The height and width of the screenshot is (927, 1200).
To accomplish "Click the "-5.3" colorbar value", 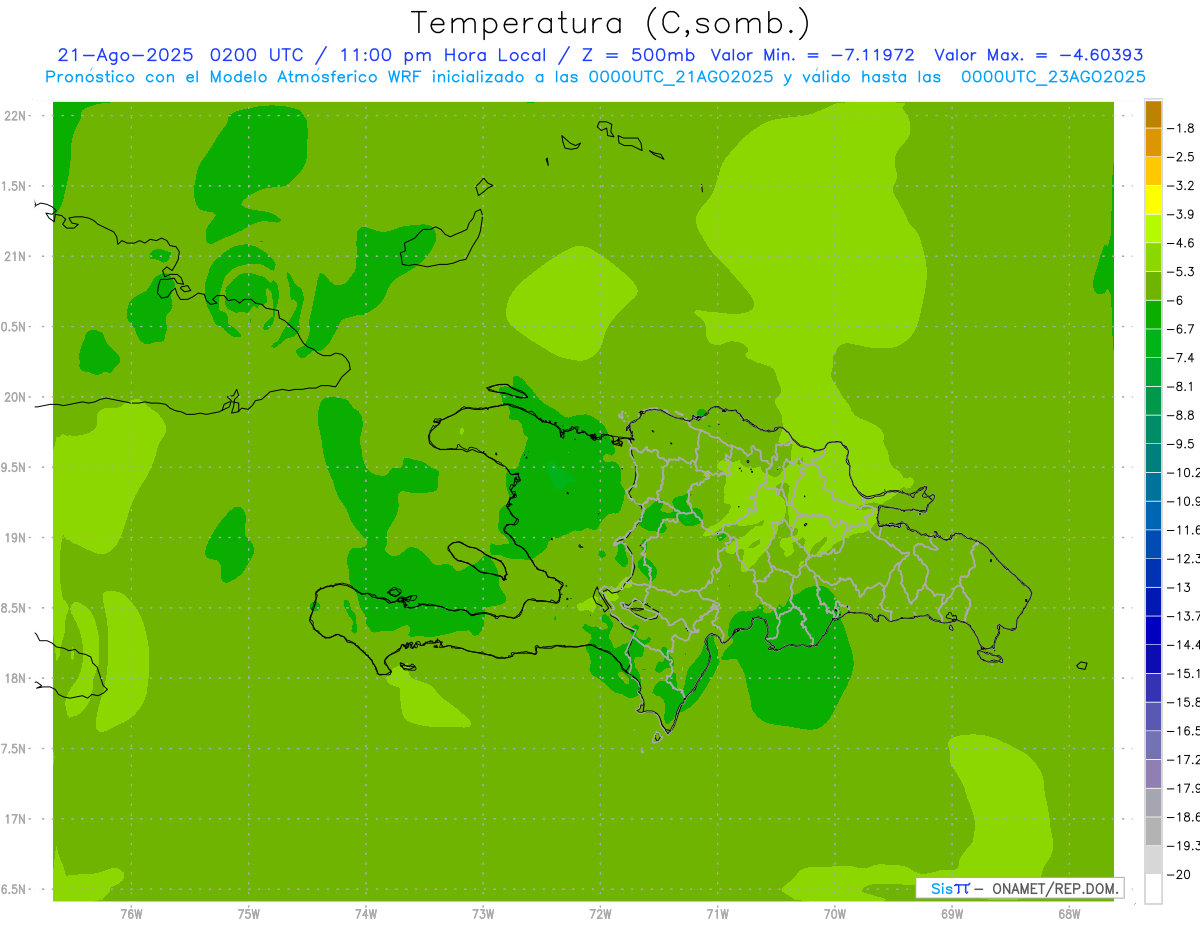I will (1181, 271).
